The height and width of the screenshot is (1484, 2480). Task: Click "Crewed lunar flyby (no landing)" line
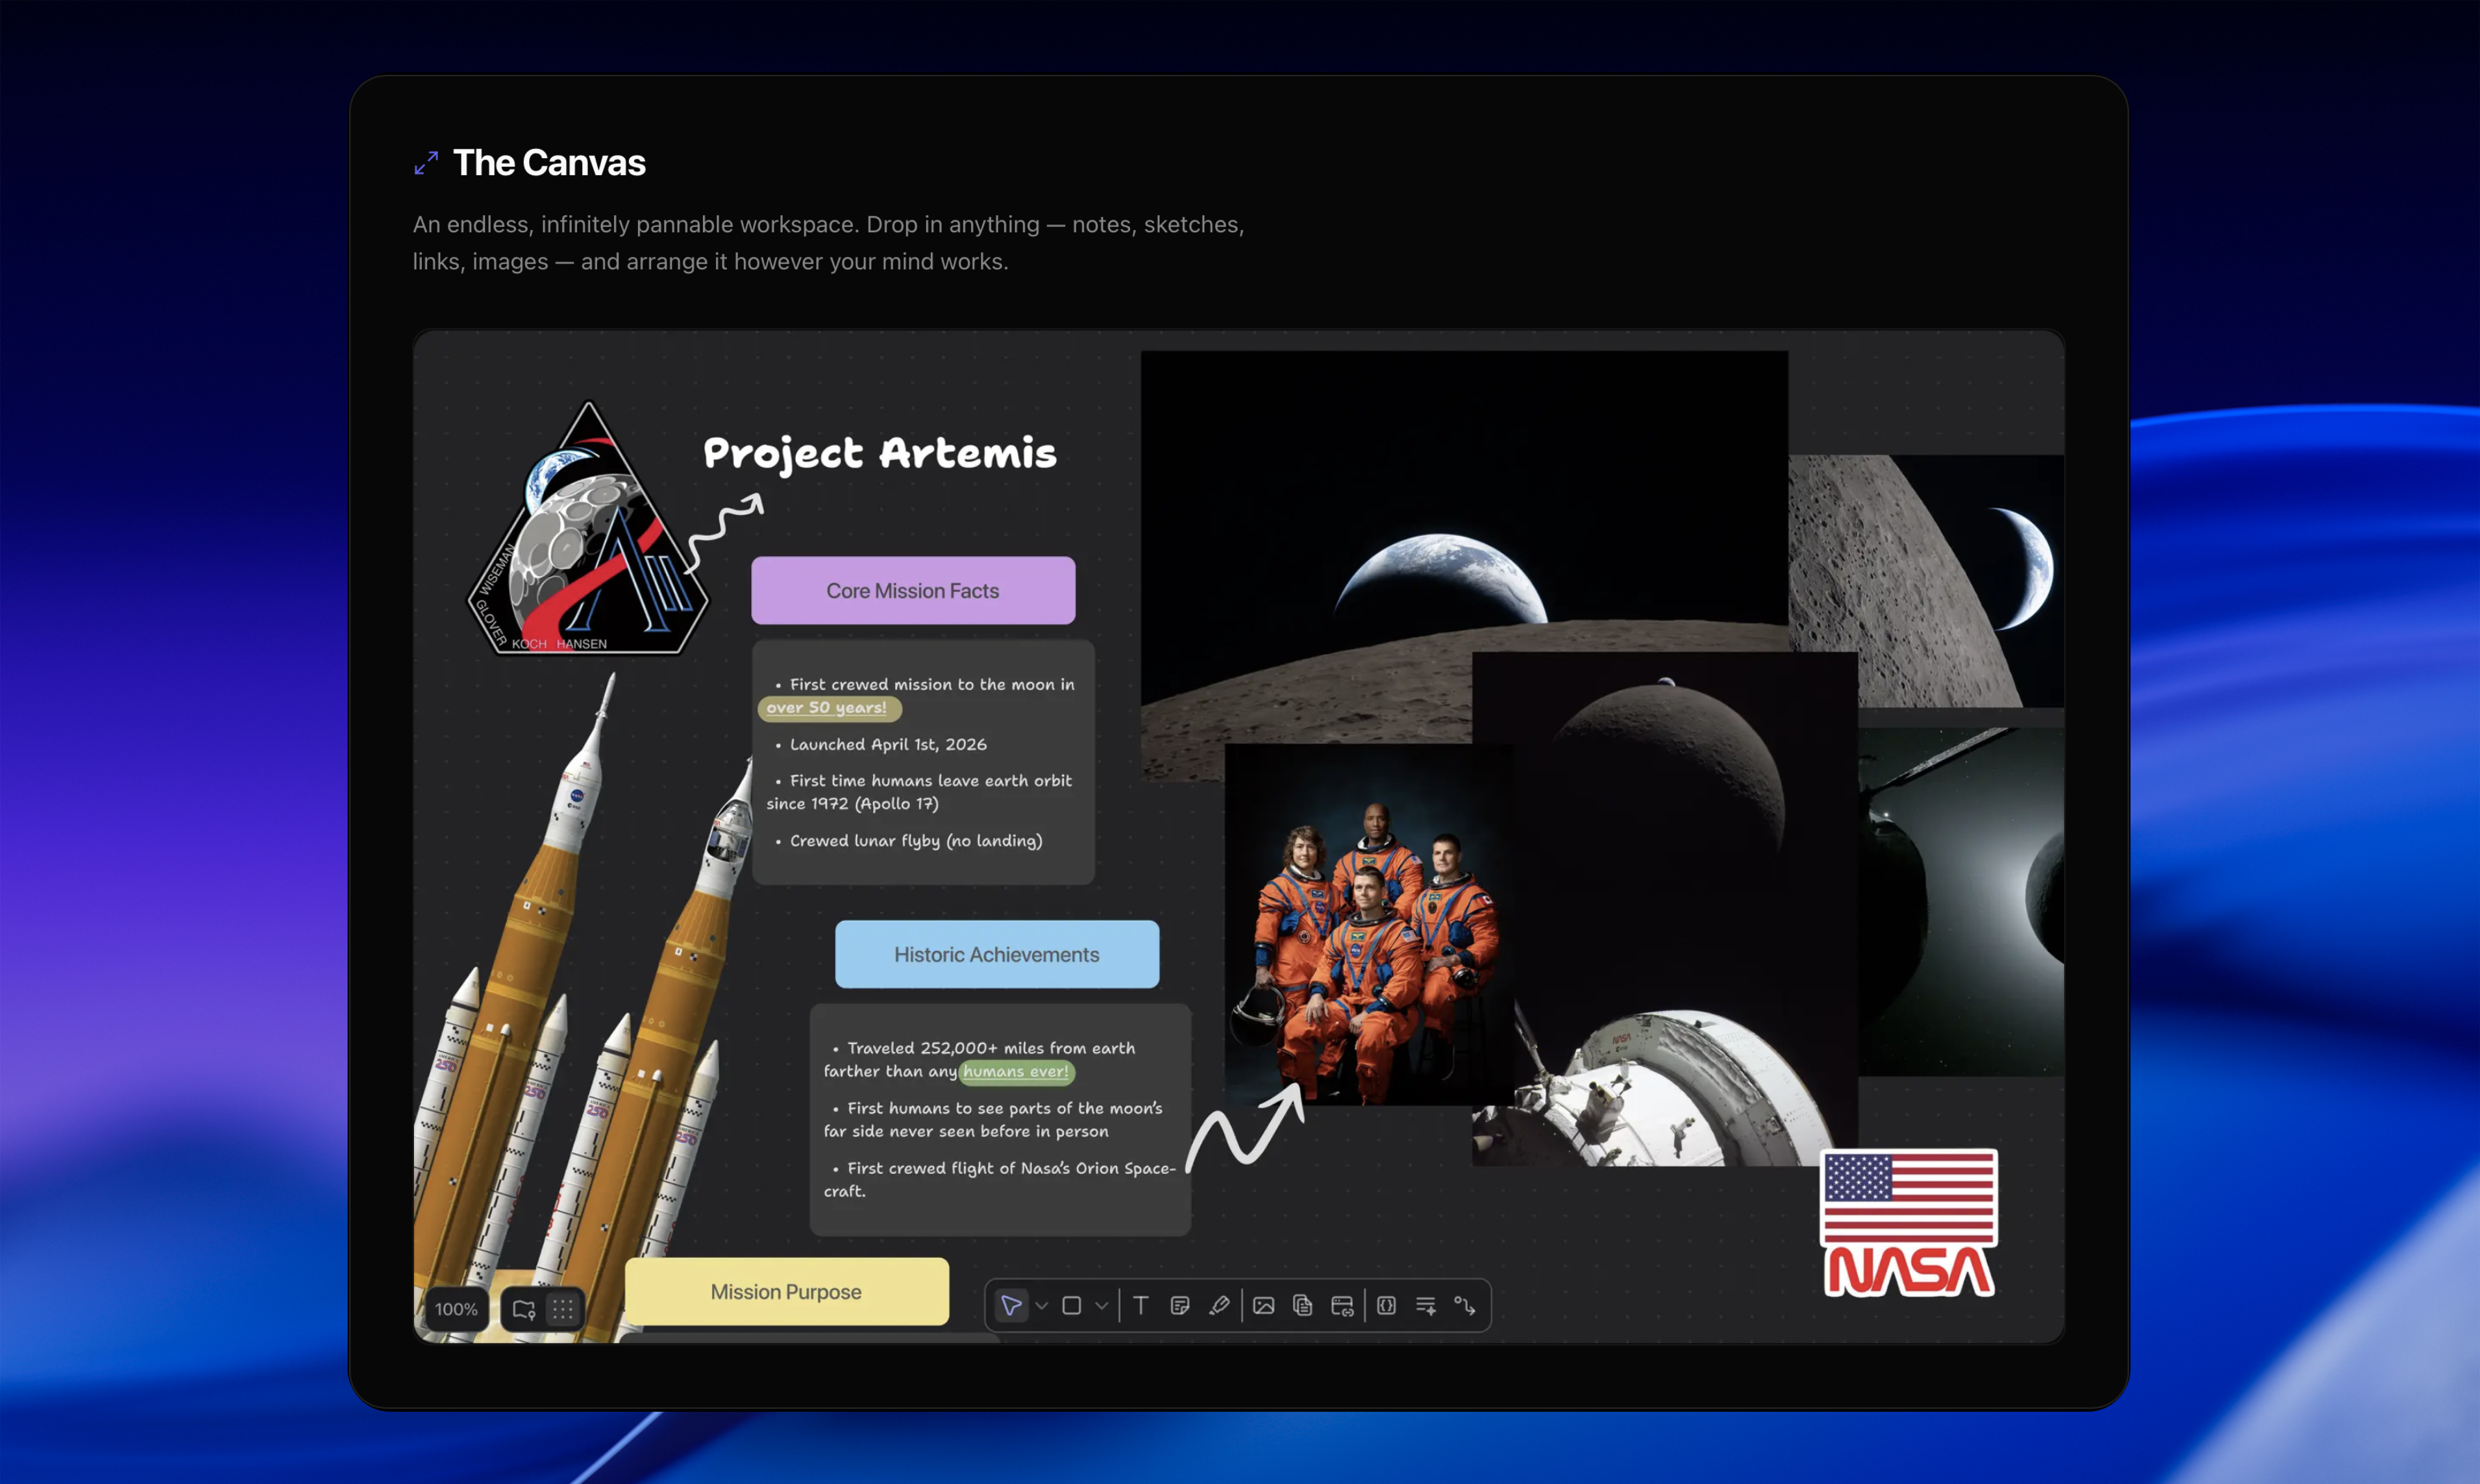(916, 841)
